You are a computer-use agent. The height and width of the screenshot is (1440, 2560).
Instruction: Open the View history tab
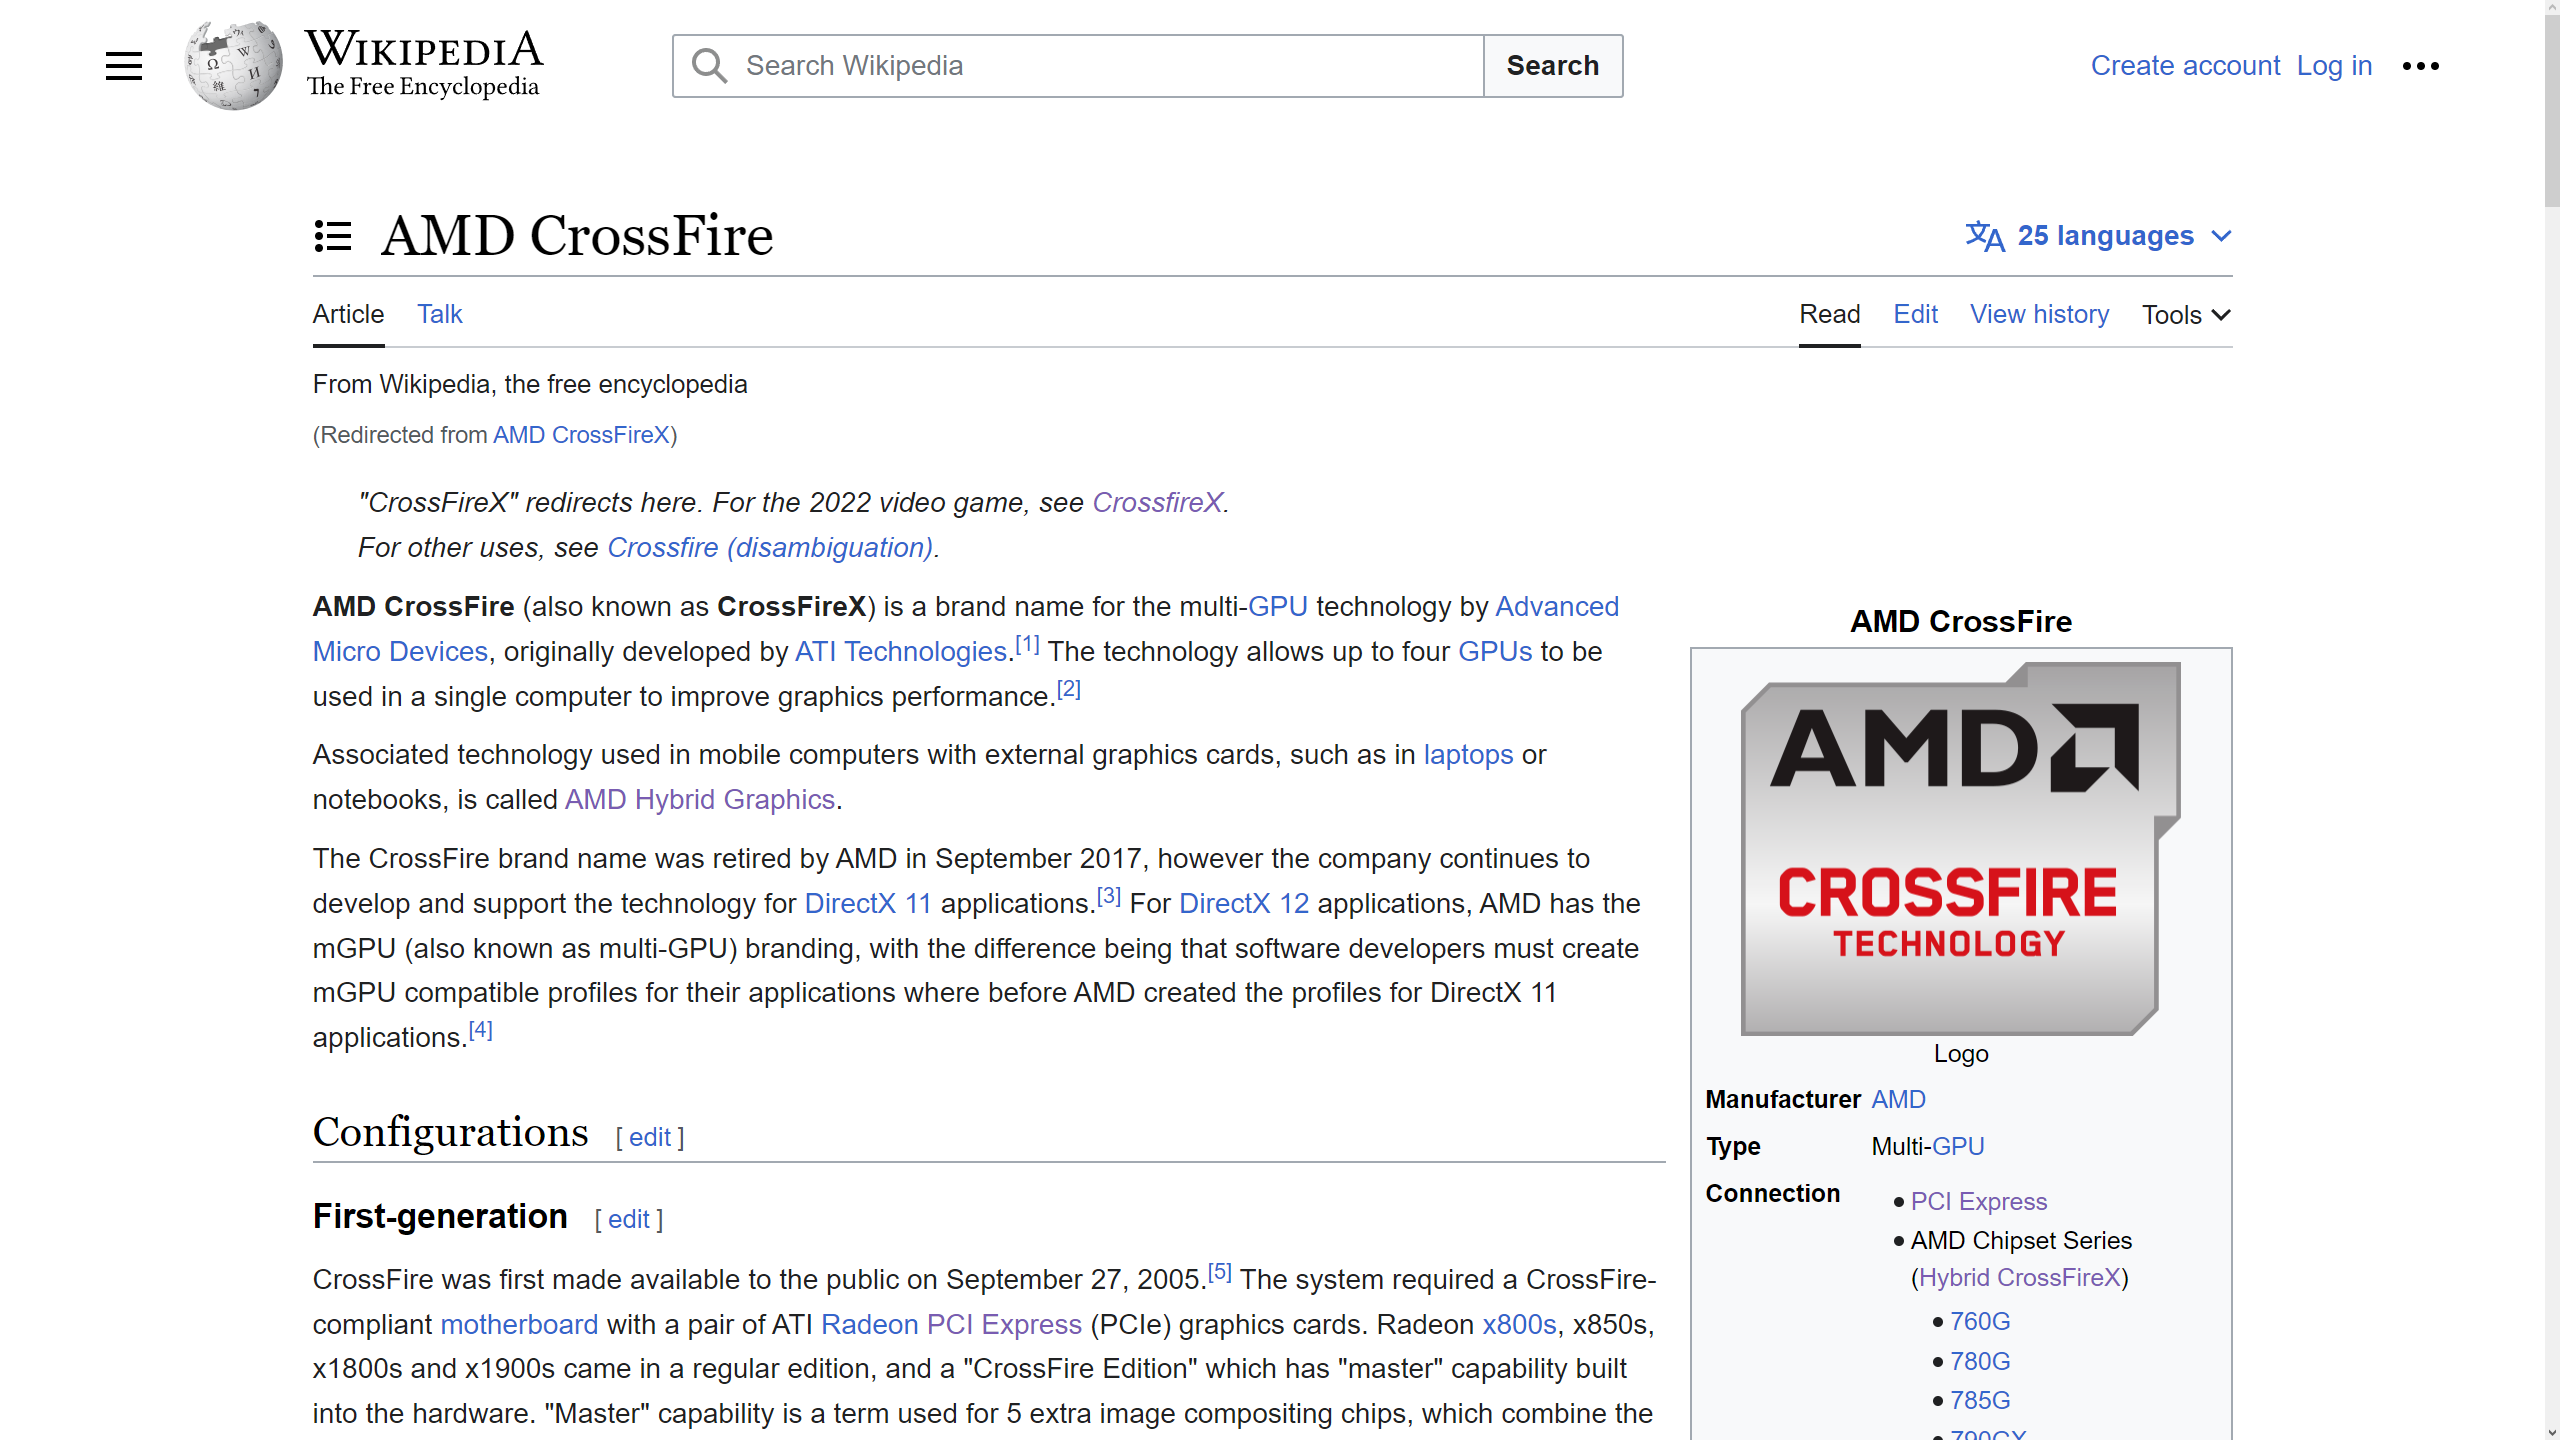2039,314
